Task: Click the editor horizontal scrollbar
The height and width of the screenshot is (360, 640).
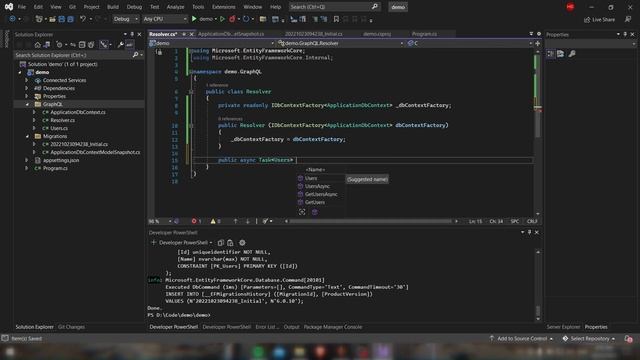Action: (371, 221)
